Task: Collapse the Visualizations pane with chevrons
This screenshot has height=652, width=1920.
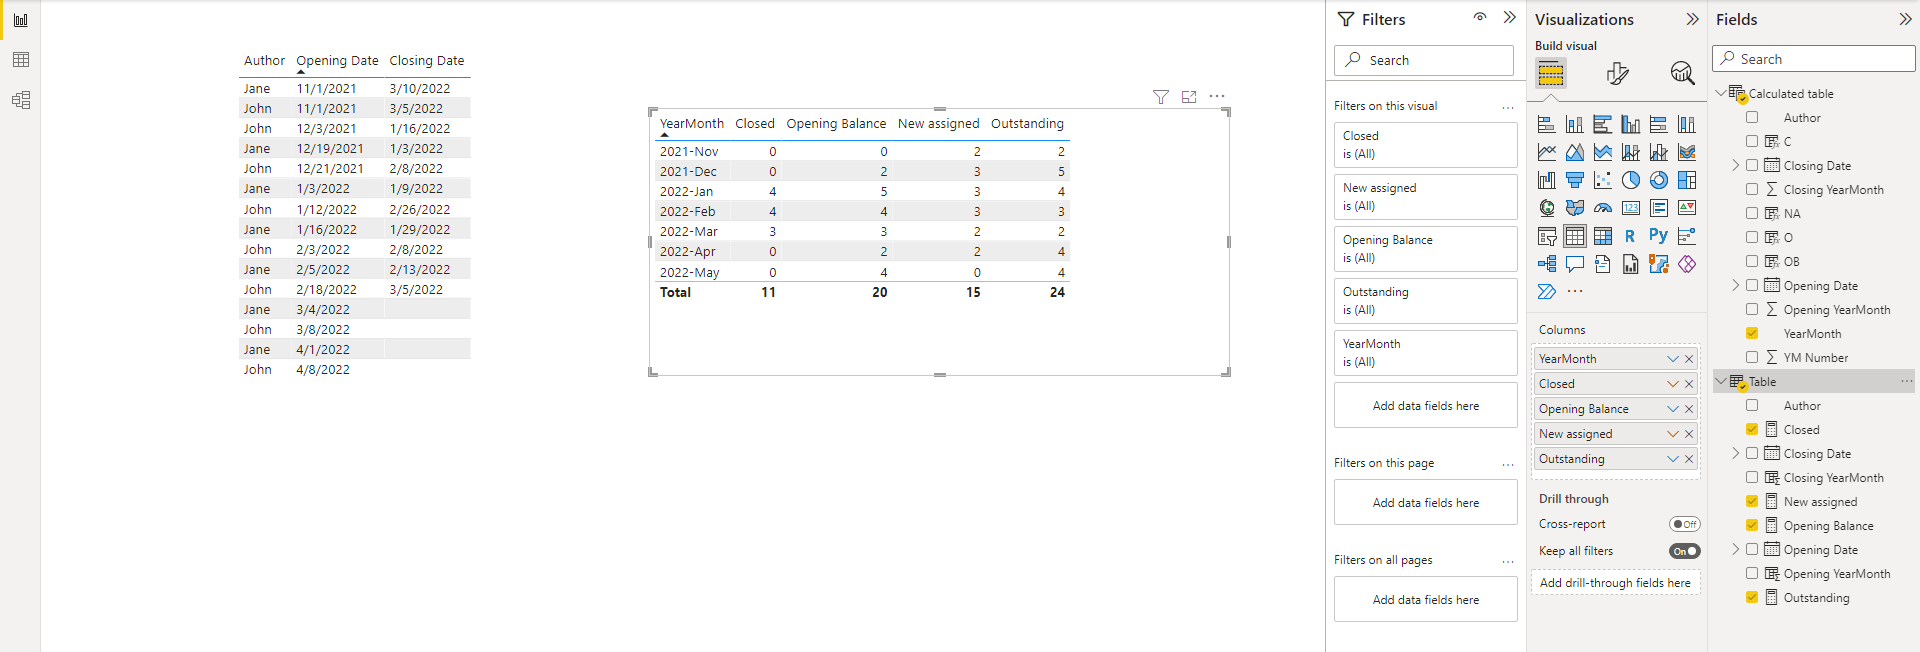Action: pos(1692,19)
